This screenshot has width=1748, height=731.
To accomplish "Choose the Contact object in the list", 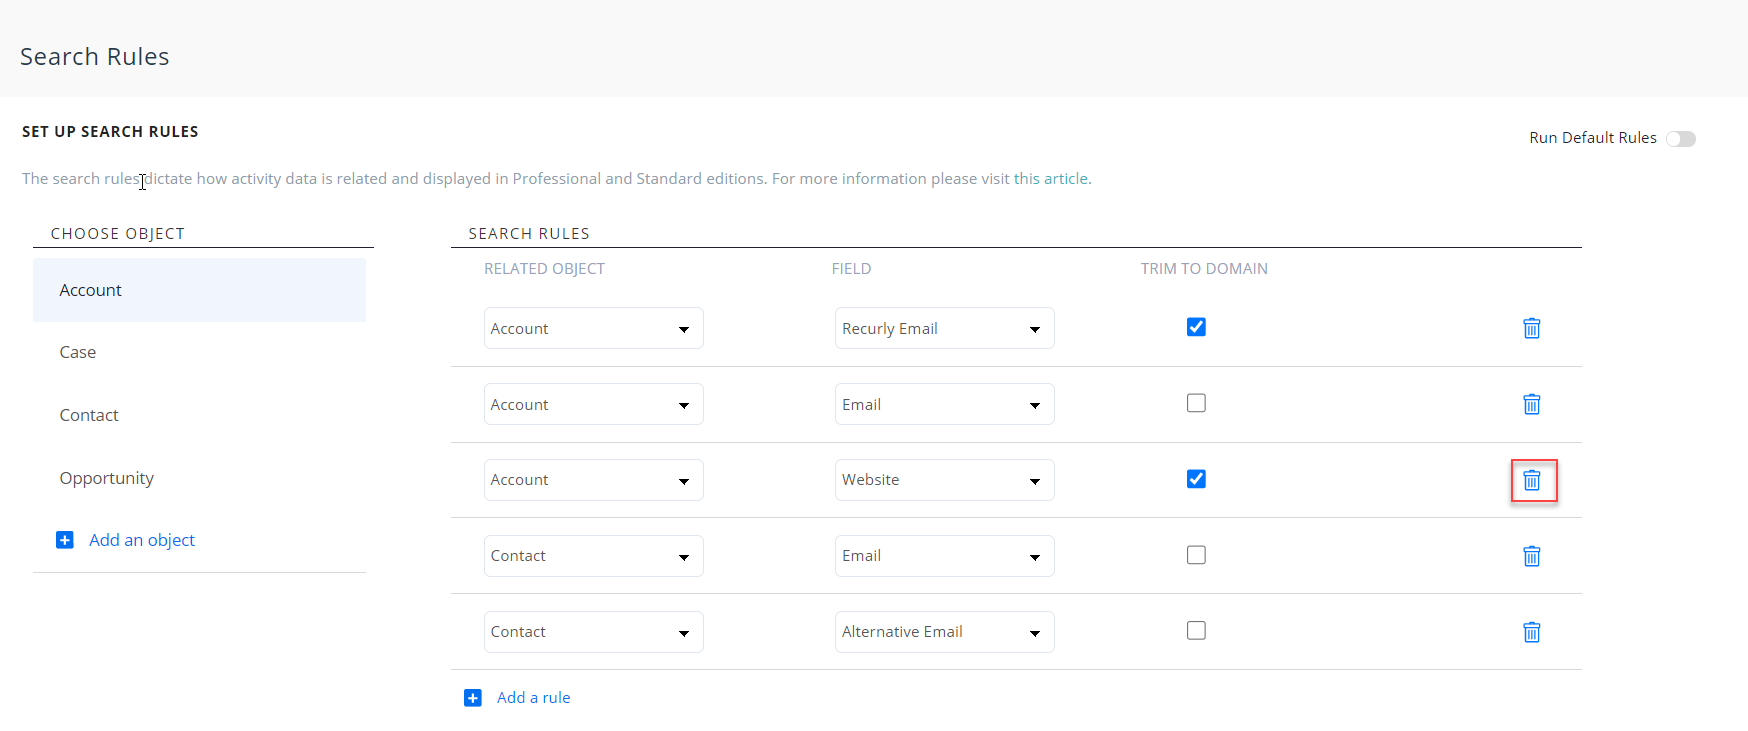I will (89, 415).
